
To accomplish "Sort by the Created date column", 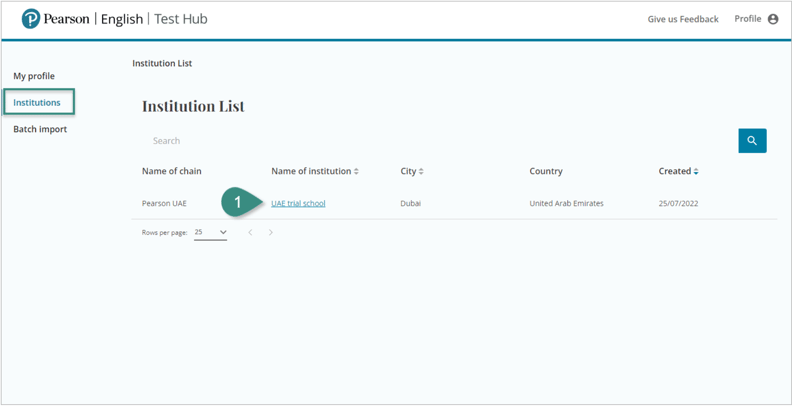I will (x=696, y=172).
